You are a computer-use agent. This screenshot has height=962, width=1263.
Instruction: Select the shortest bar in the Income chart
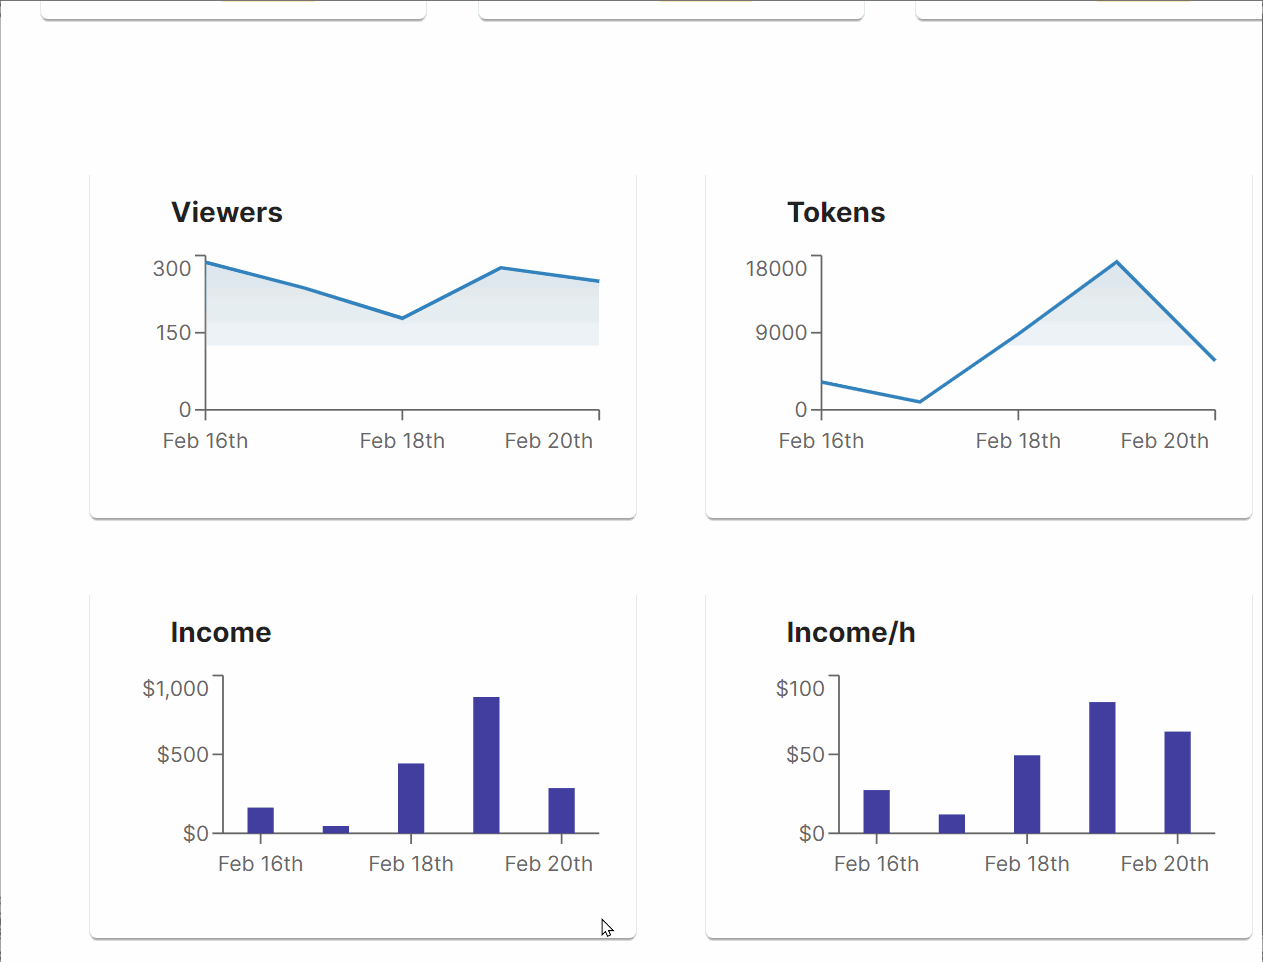pyautogui.click(x=336, y=829)
